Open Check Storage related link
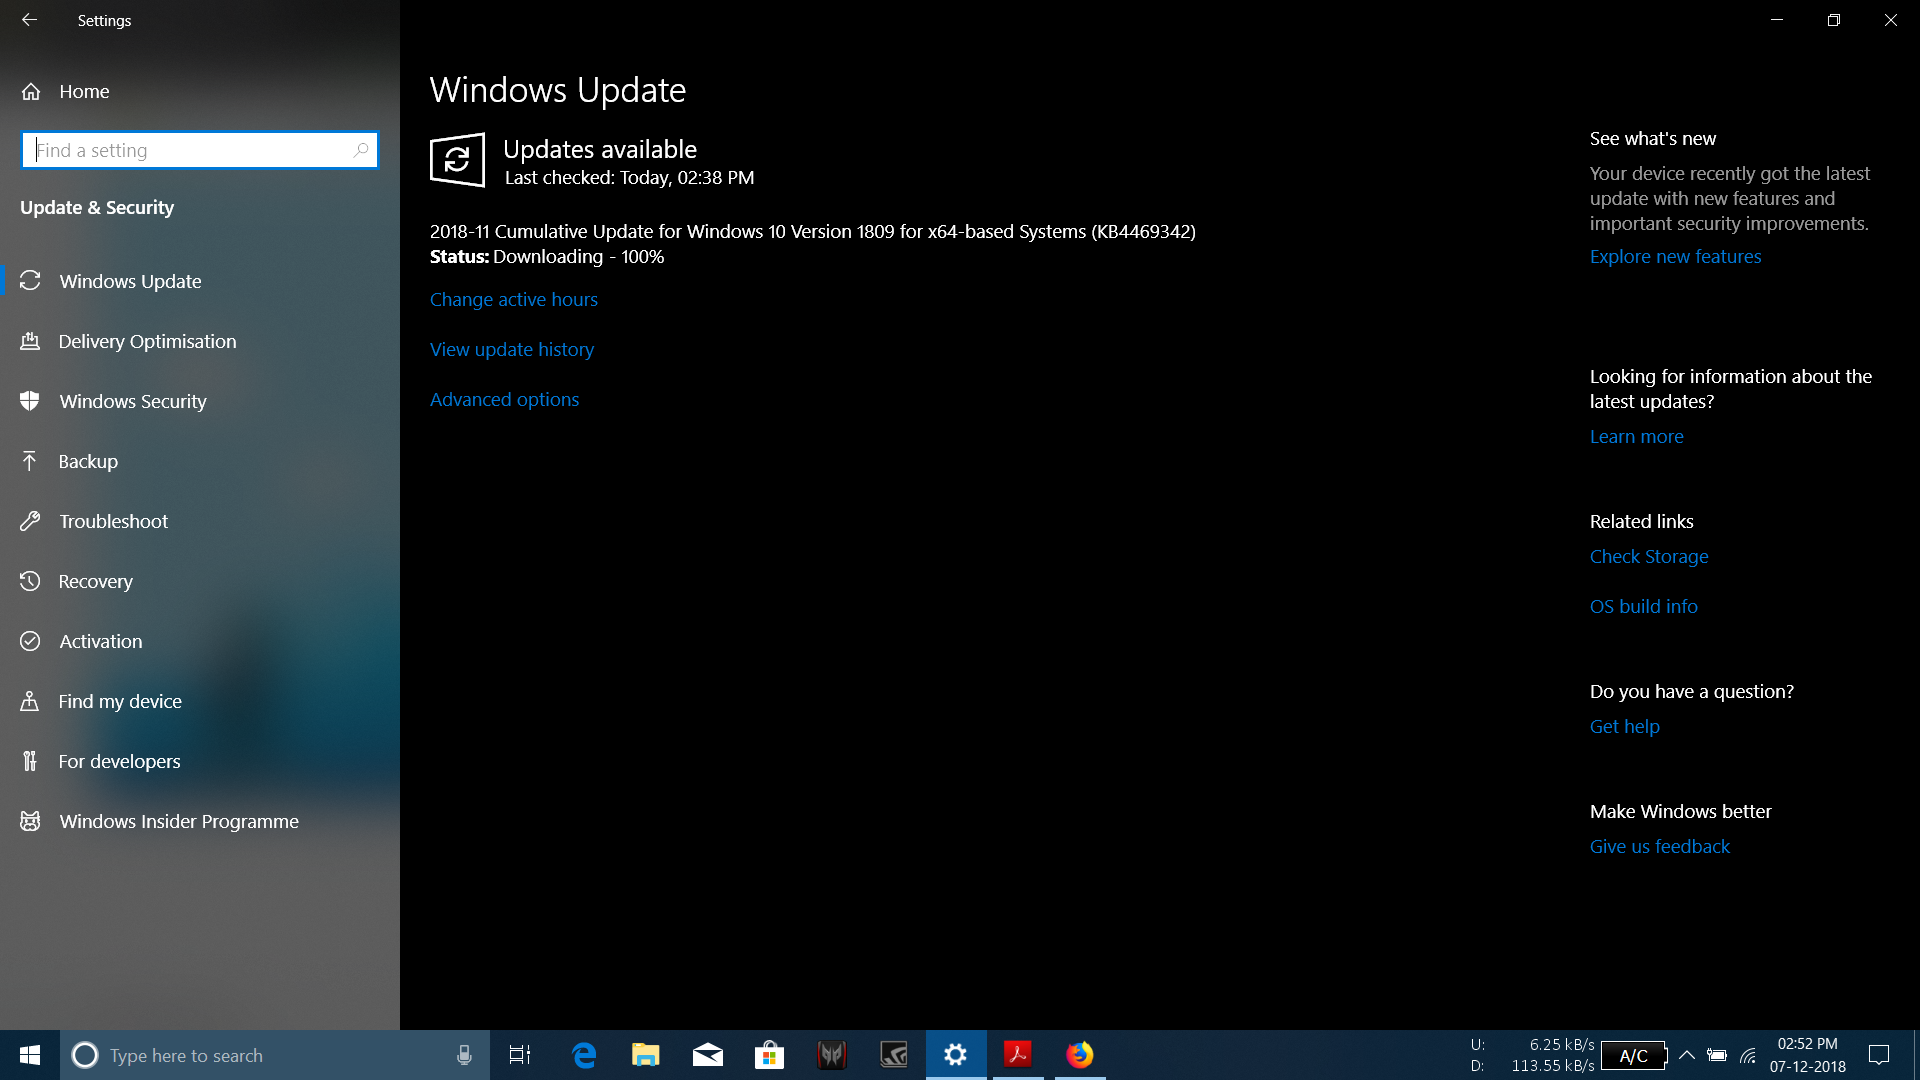 (1649, 556)
